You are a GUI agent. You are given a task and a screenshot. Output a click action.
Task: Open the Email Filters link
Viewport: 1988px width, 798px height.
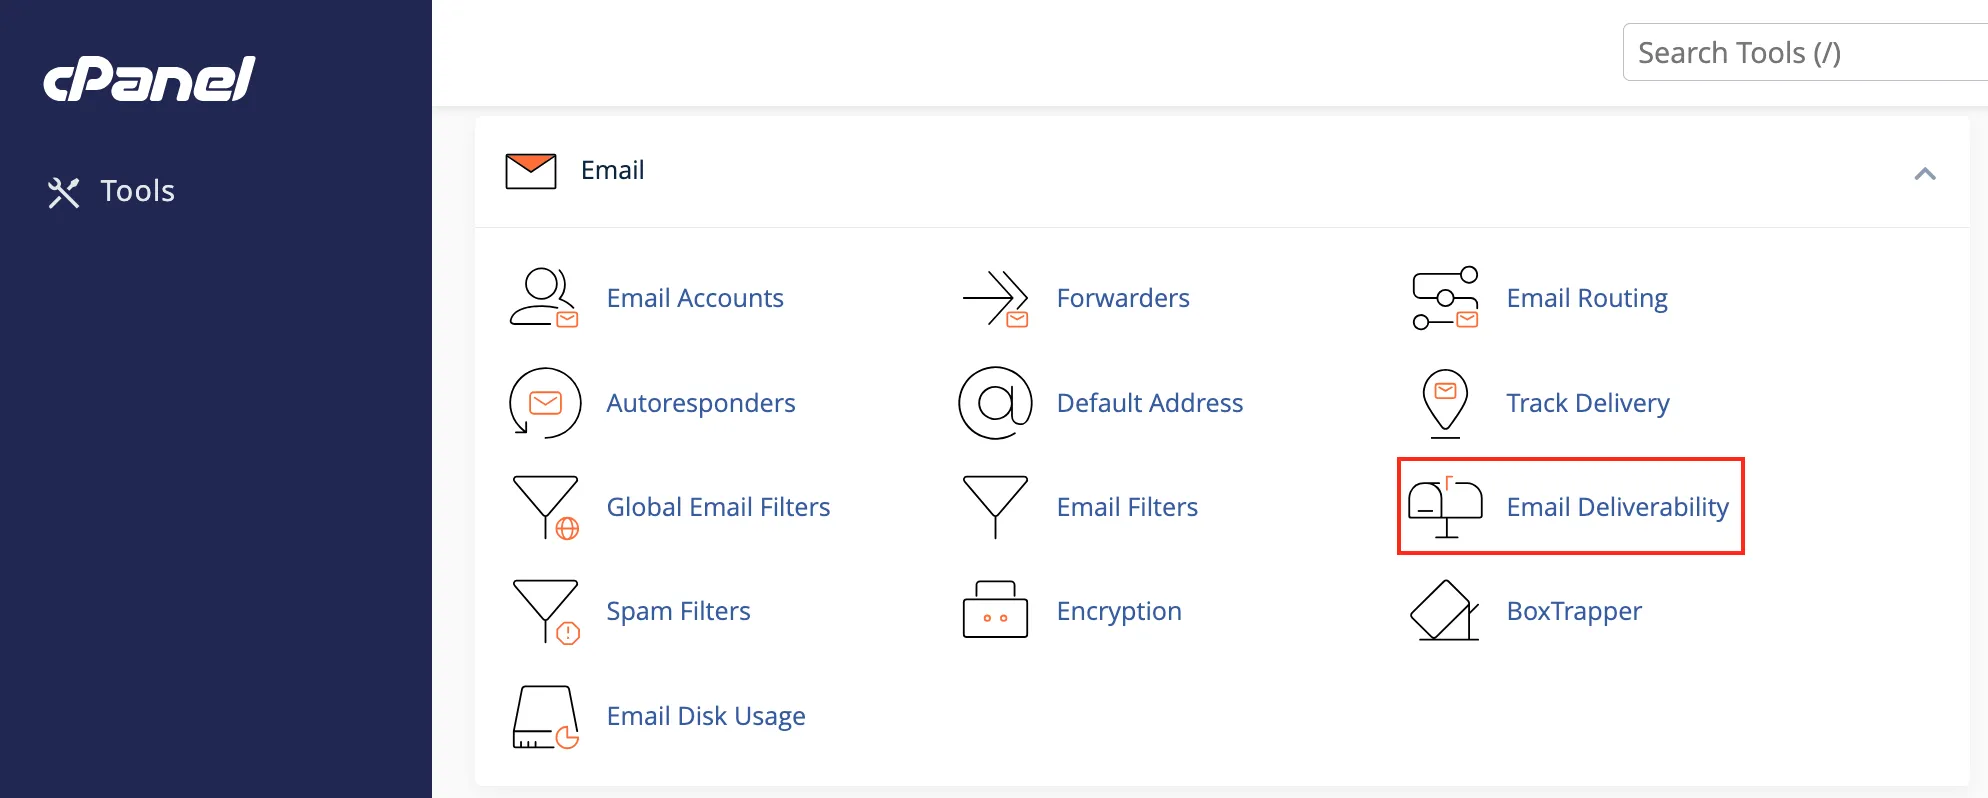tap(1127, 508)
